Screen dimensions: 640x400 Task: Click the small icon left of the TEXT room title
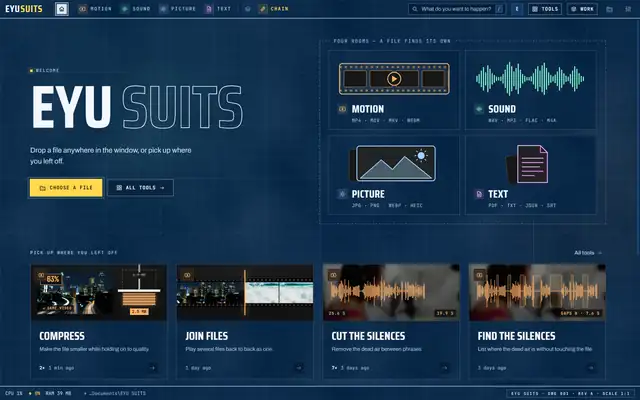pyautogui.click(x=479, y=194)
